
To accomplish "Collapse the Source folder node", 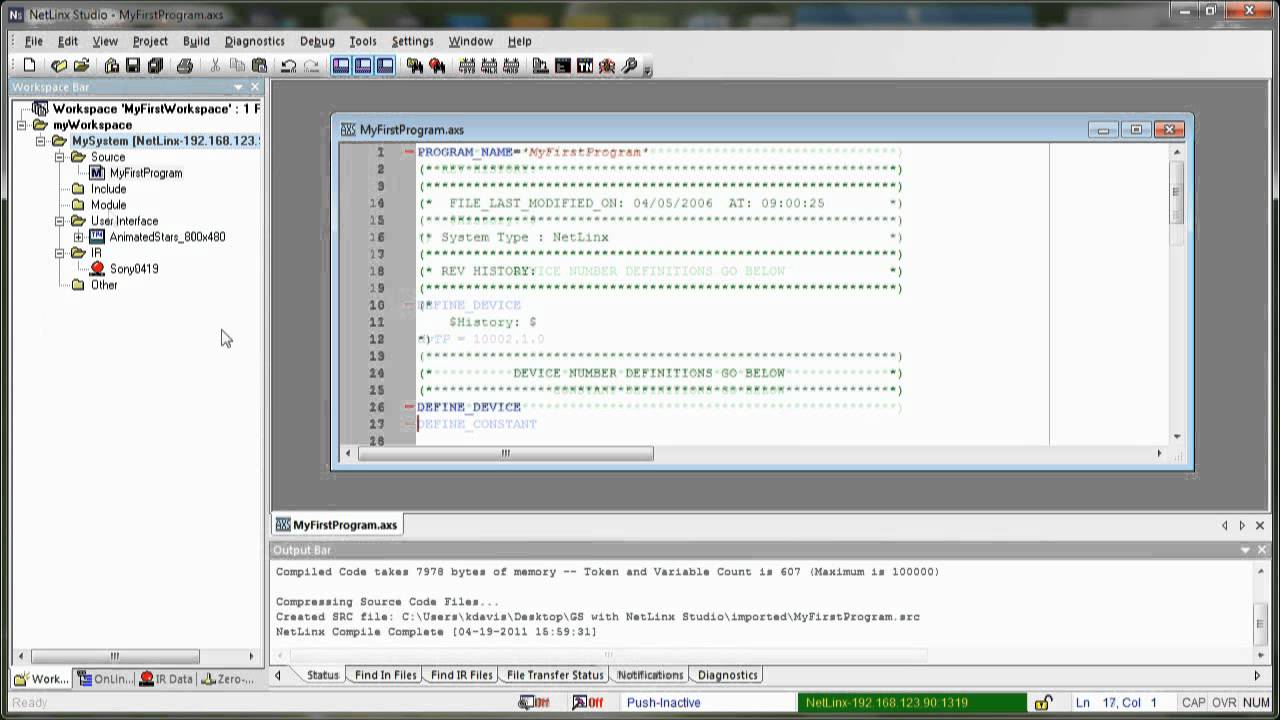I will [x=59, y=157].
